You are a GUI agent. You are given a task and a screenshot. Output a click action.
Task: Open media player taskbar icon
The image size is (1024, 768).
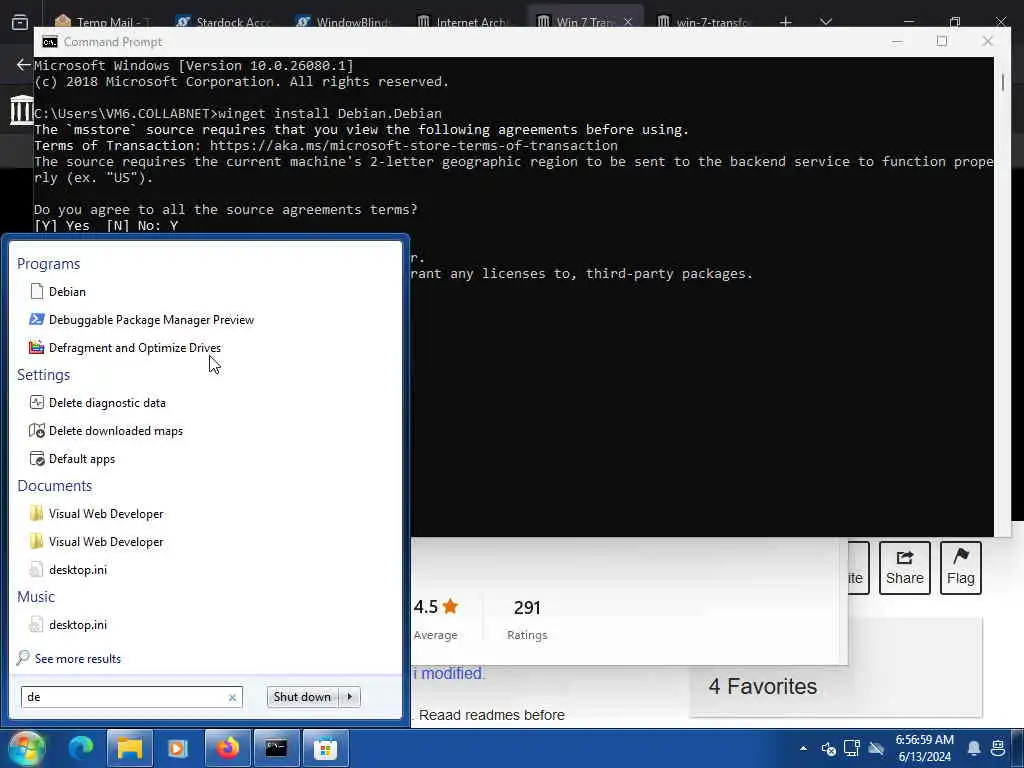pos(178,748)
